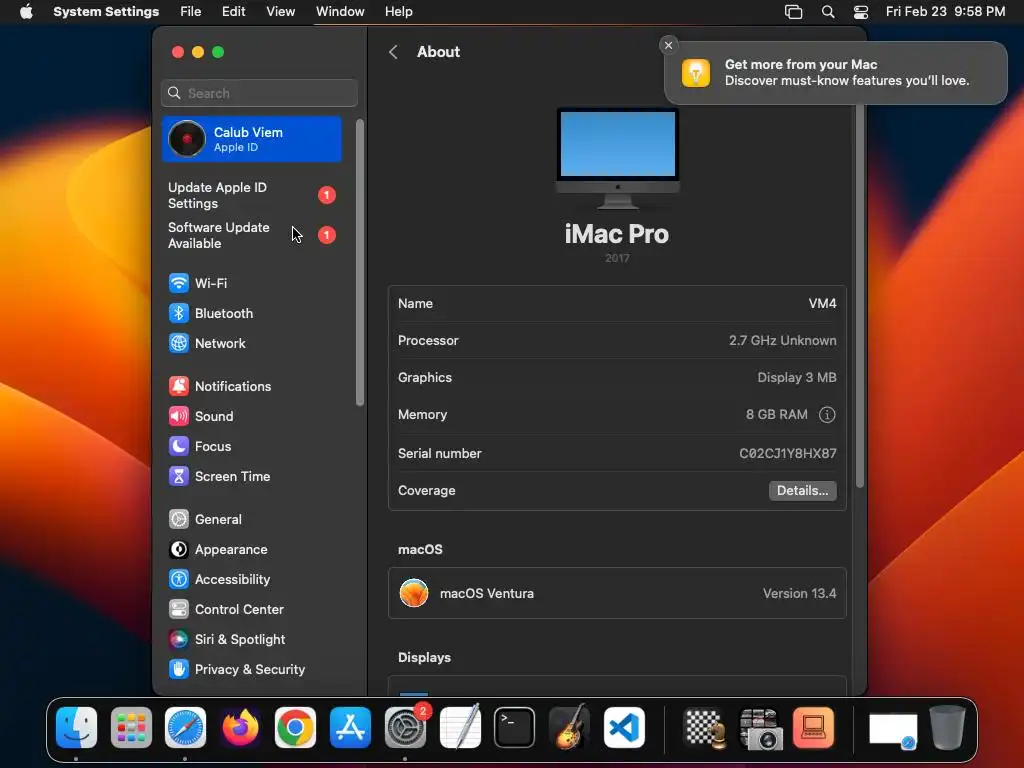Open the System Settings app menu

click(106, 12)
